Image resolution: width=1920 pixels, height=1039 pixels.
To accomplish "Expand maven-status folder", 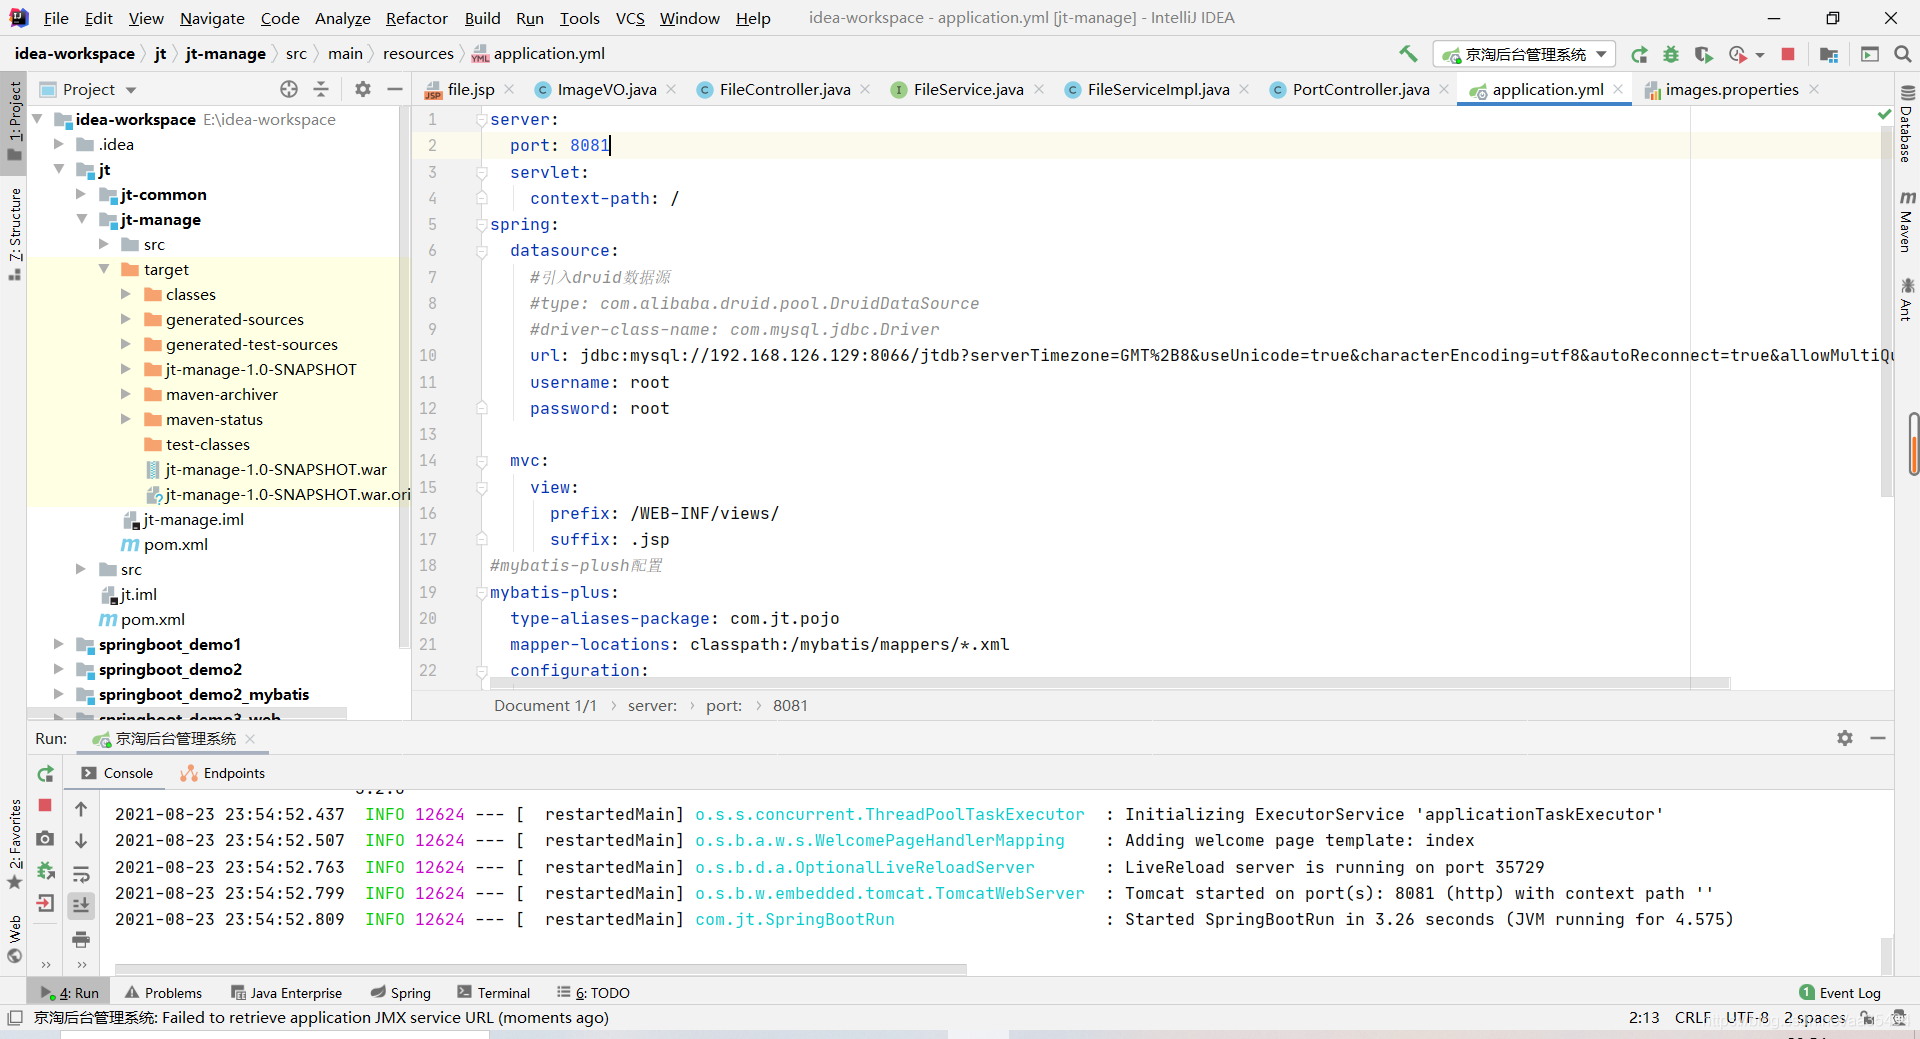I will 126,419.
